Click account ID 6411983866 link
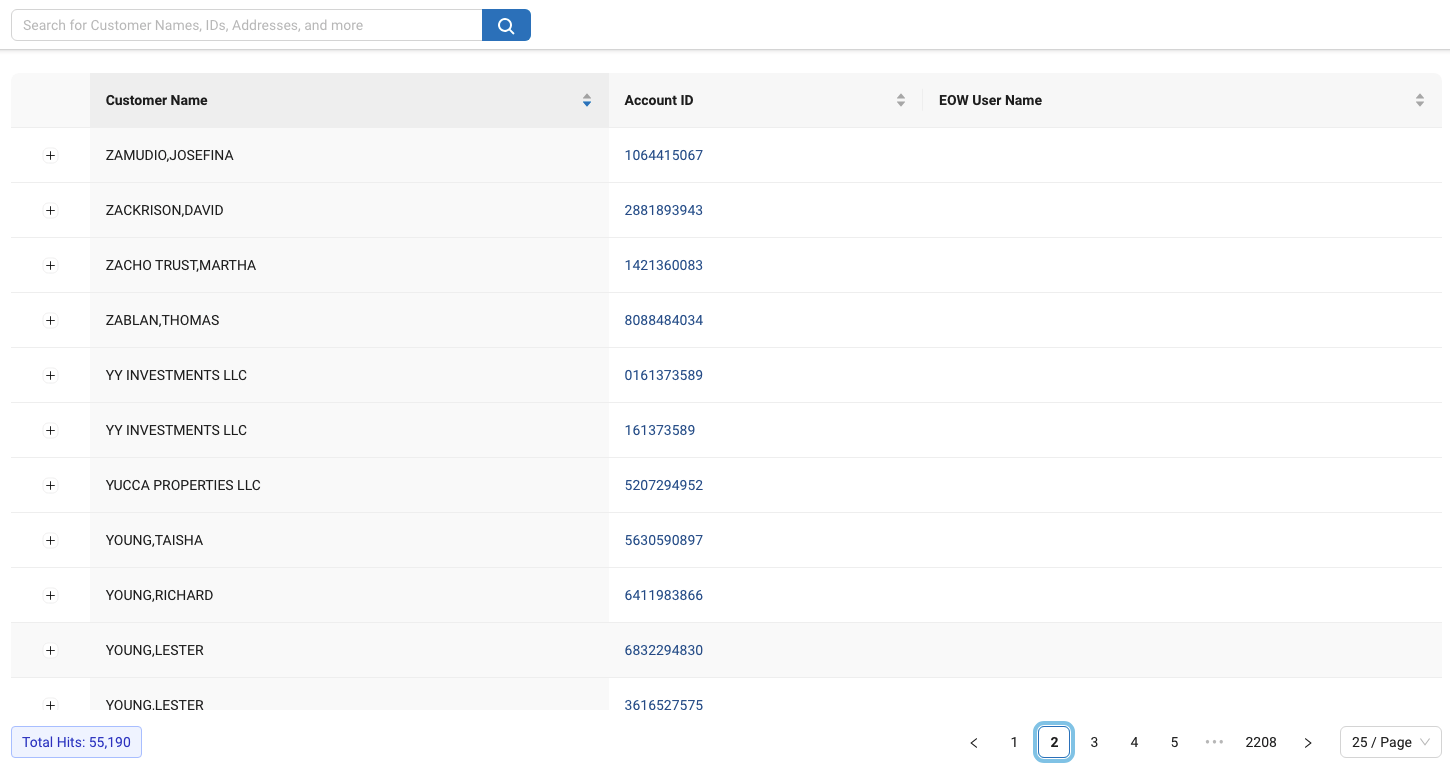This screenshot has height=778, width=1450. (663, 595)
